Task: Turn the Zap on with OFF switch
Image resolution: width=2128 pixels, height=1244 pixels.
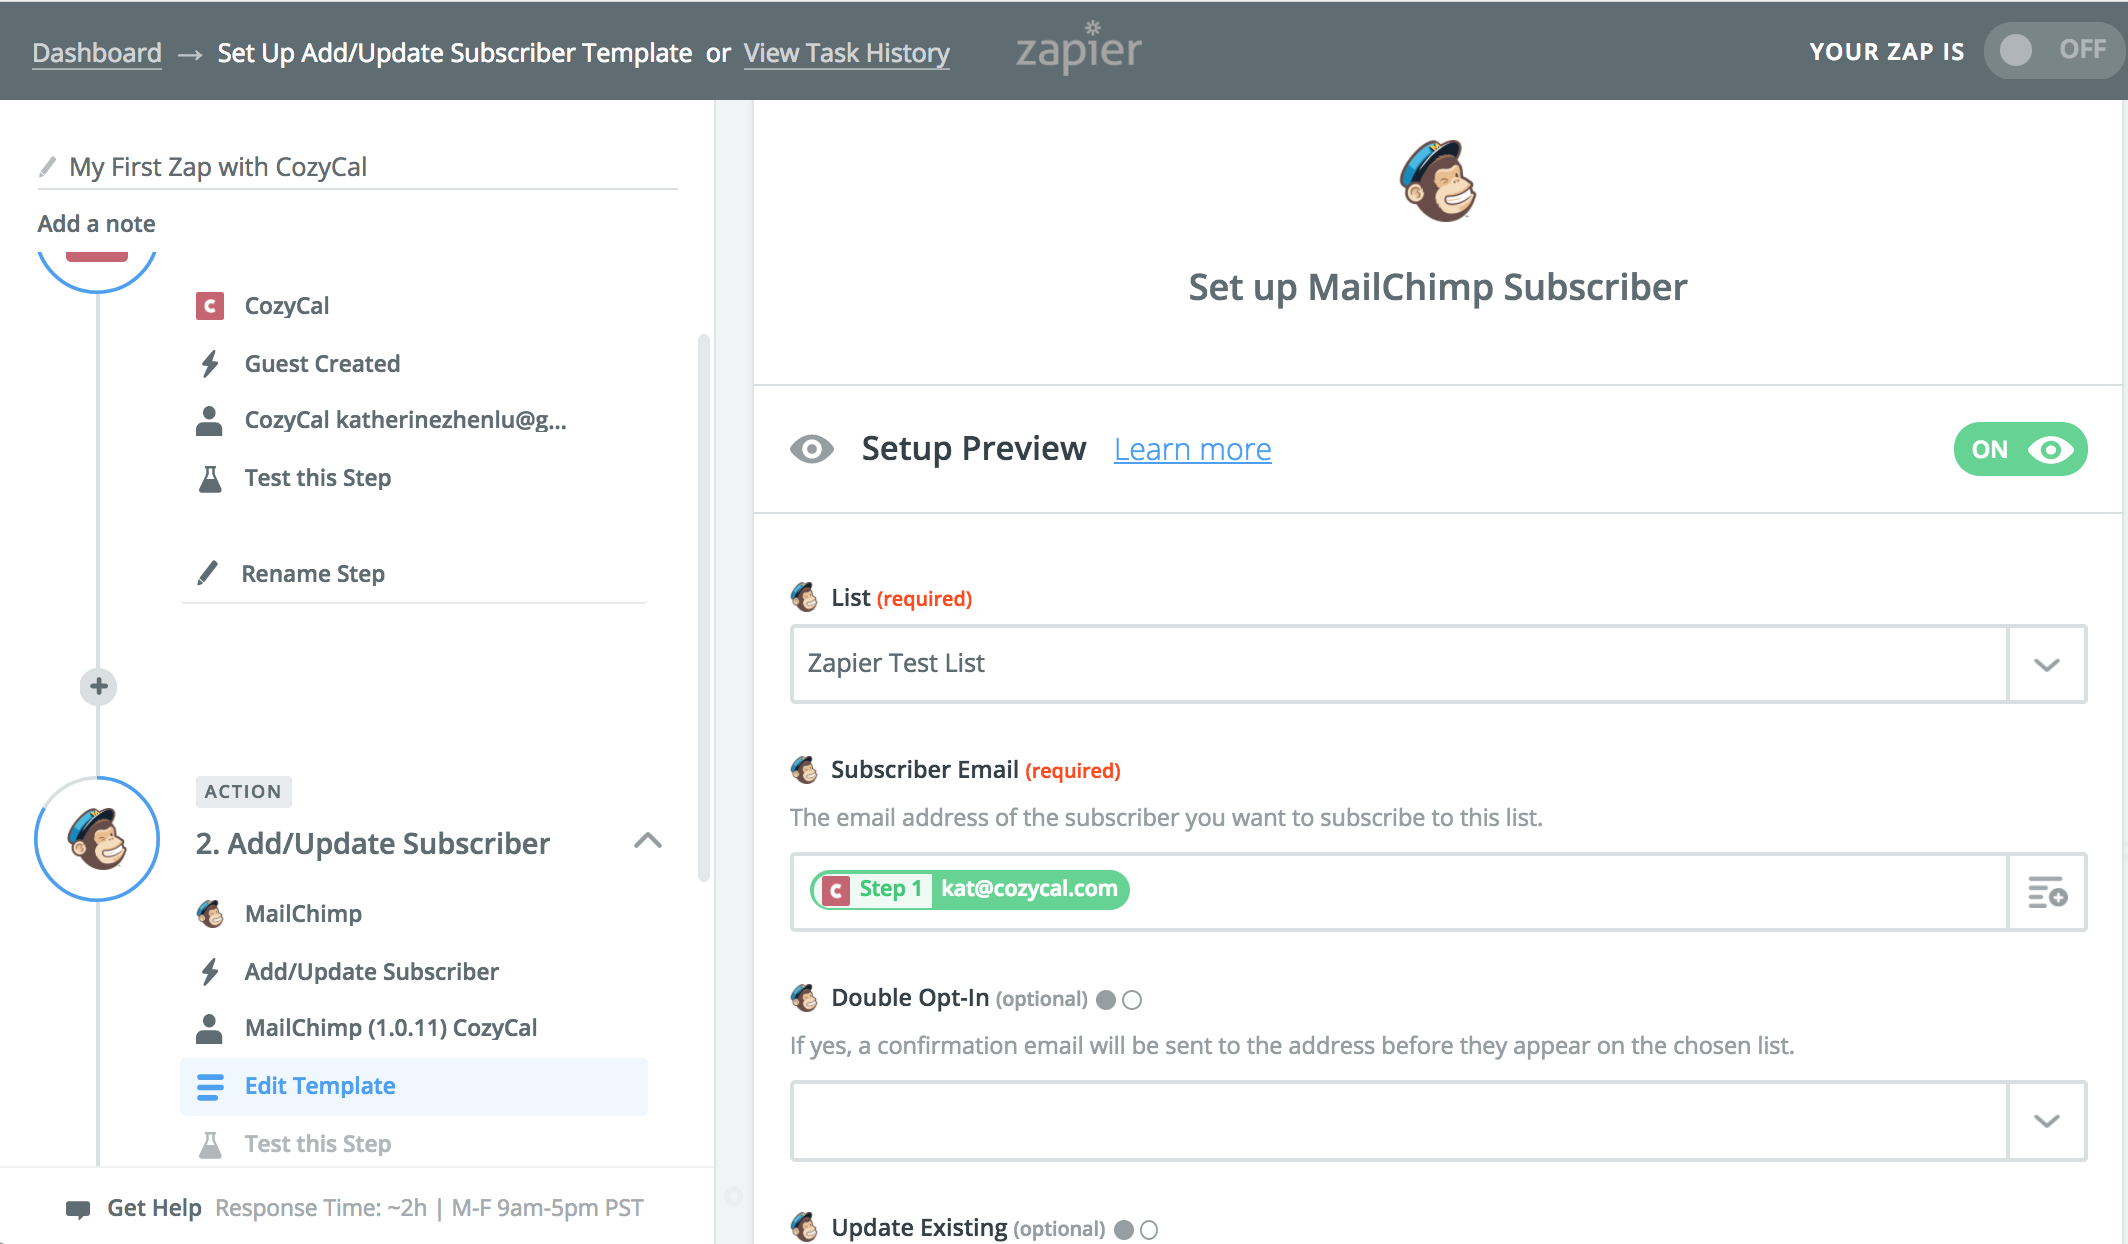Action: coord(2052,50)
